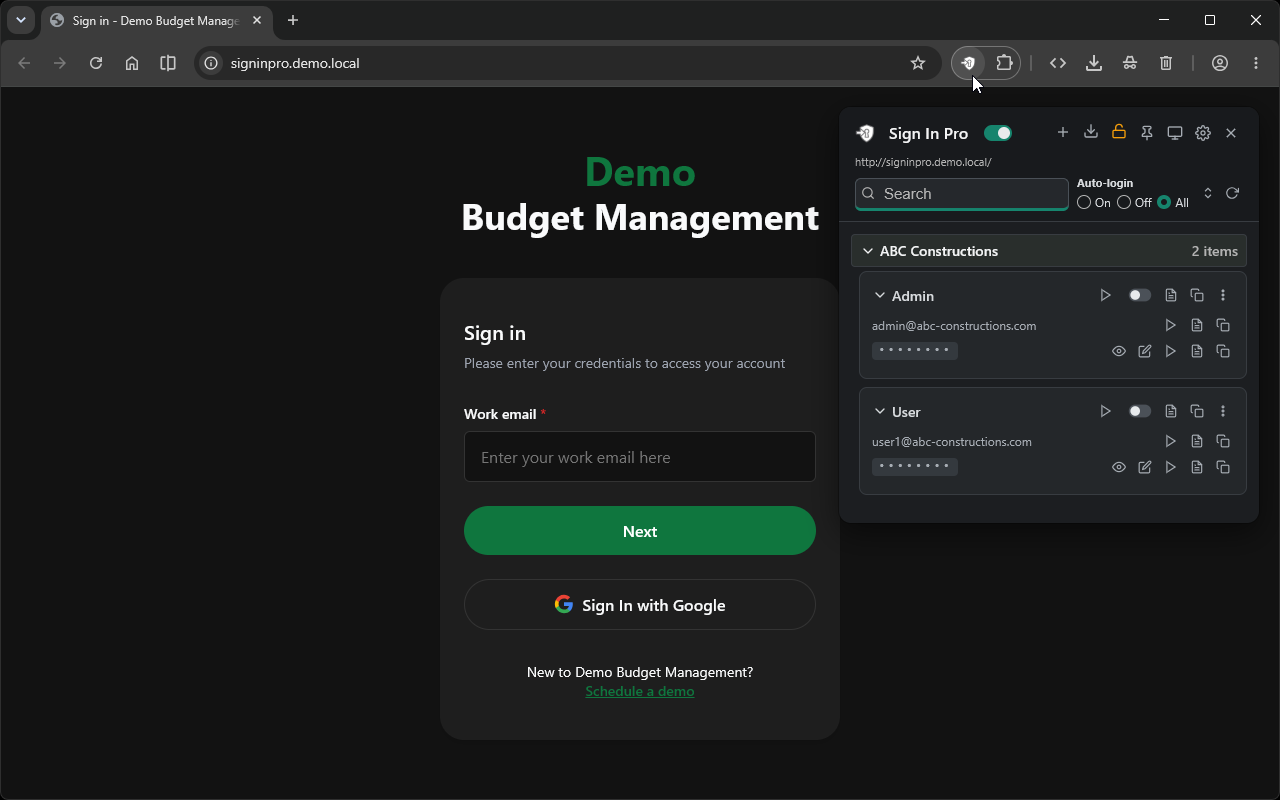This screenshot has height=800, width=1280.
Task: Click document icon in the User header row
Action: point(1171,411)
